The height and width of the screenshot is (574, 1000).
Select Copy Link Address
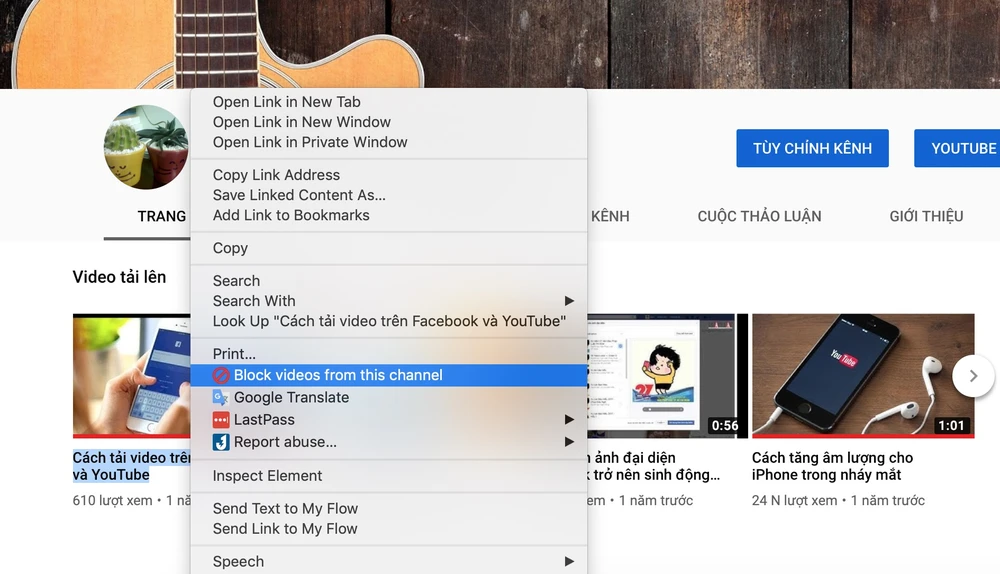(388, 175)
